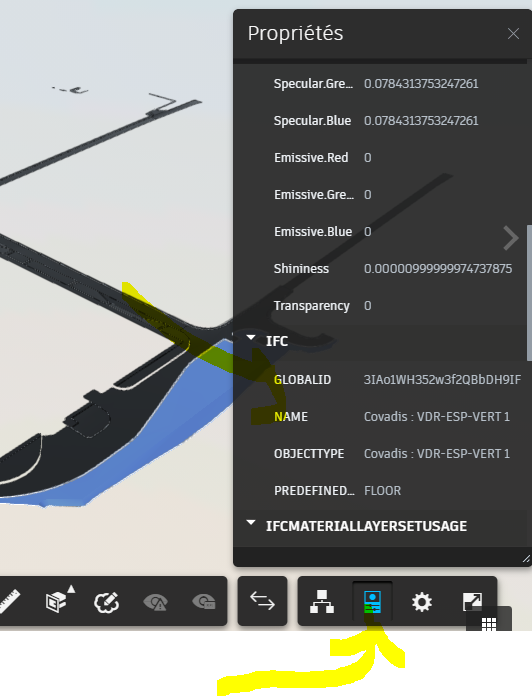
Task: Select the Specular.Gre... value 0.0784313753247261
Action: [421, 83]
